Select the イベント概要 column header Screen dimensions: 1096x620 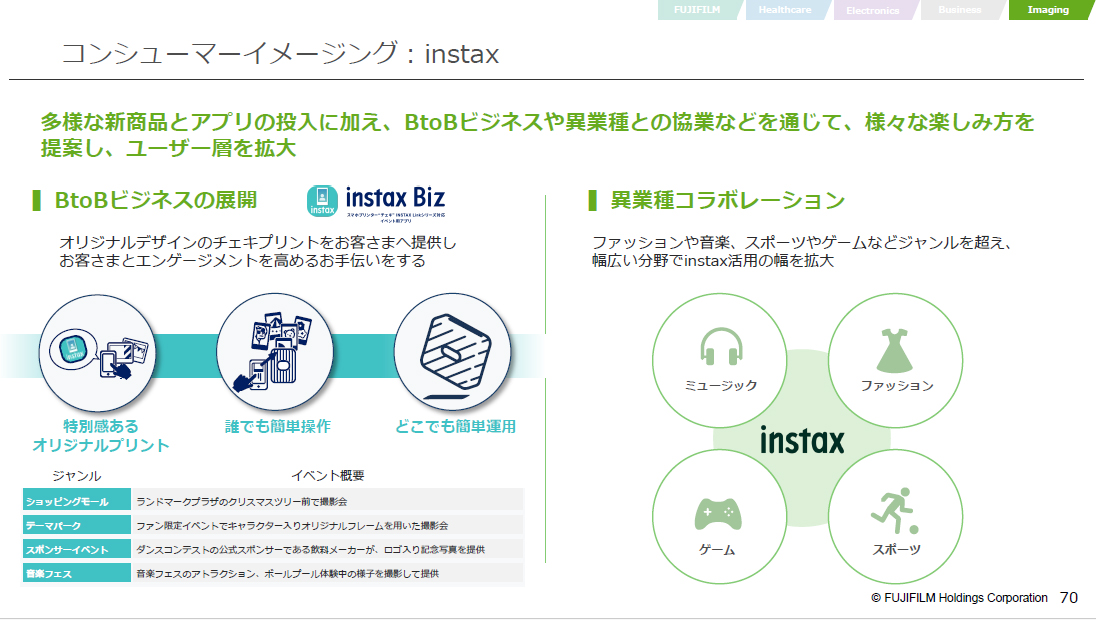328,476
